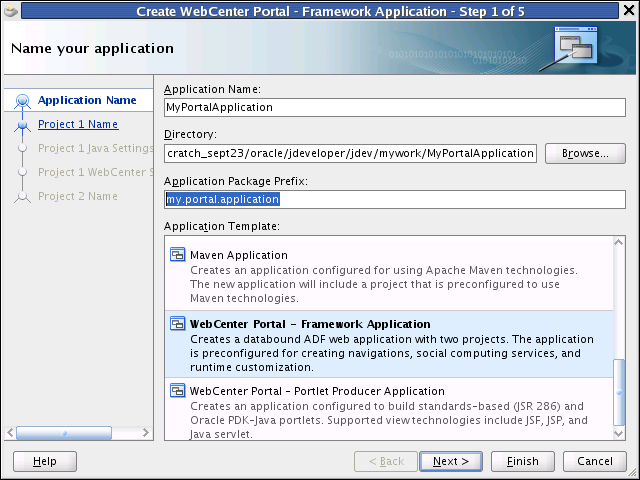The height and width of the screenshot is (480, 640).
Task: Select the Maven Application template
Action: 389,276
